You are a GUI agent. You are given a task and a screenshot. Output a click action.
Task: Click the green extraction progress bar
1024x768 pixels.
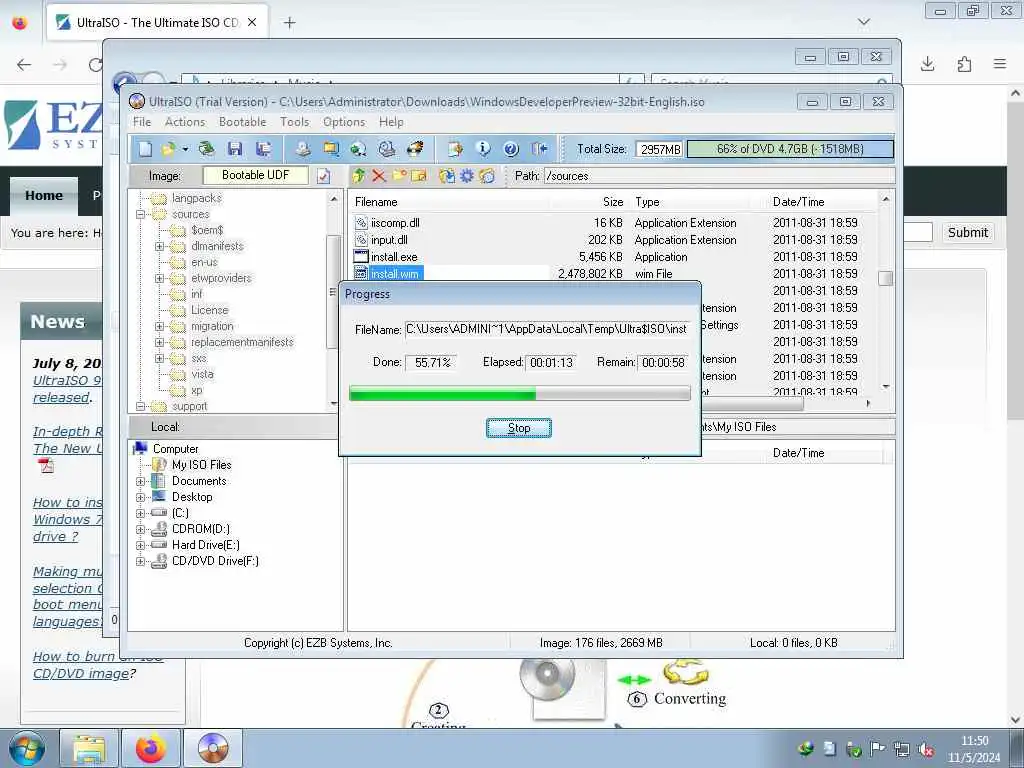point(520,393)
